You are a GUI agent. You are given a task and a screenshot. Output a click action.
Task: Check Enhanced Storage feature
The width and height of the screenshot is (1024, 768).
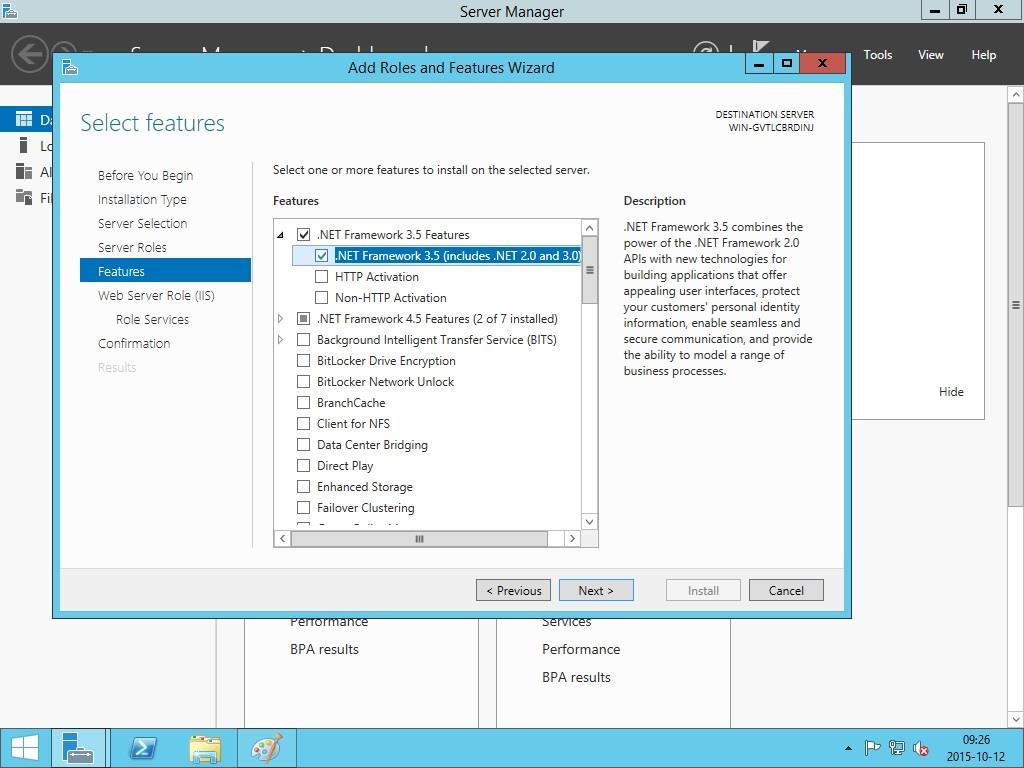(x=303, y=486)
